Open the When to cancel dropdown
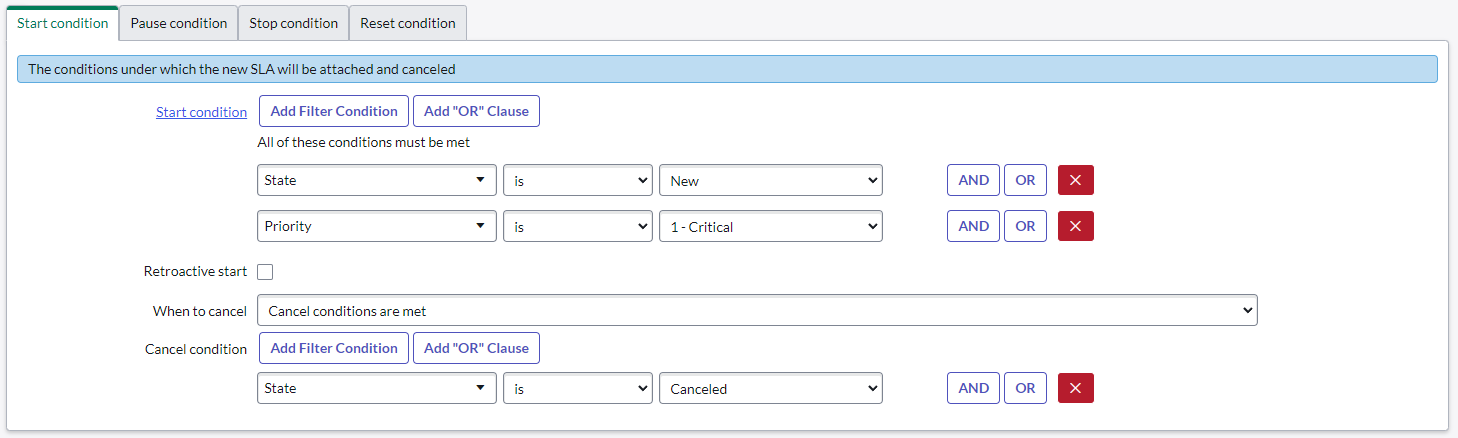 757,311
